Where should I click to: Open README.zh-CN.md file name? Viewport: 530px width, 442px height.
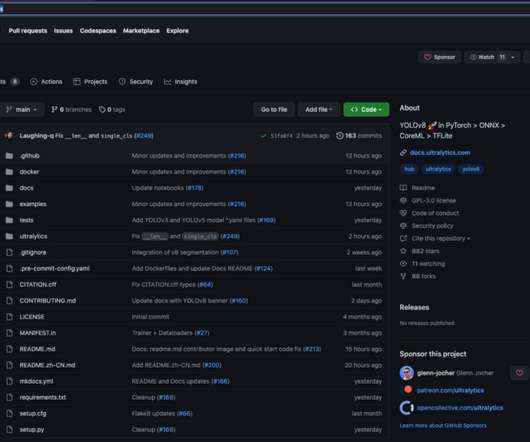pyautogui.click(x=47, y=365)
